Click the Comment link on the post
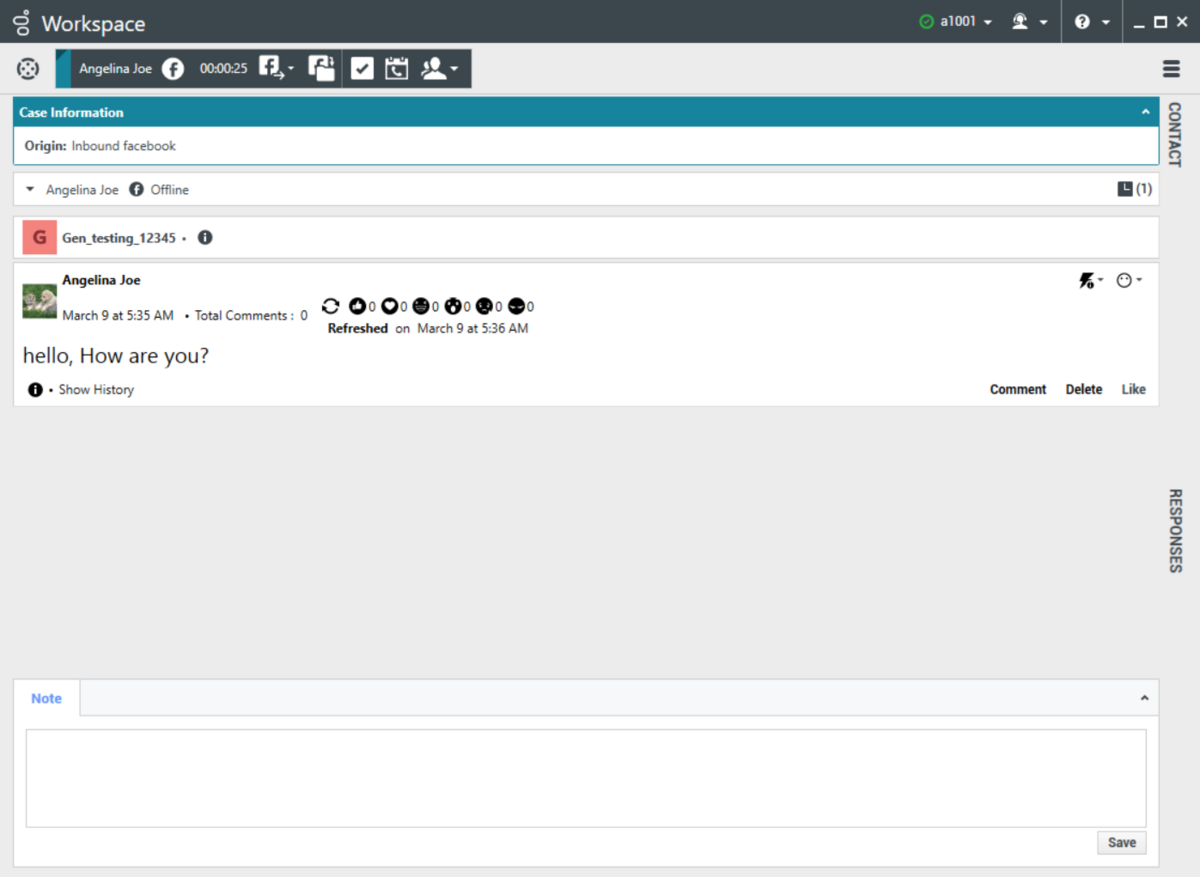The width and height of the screenshot is (1200, 877). click(x=1017, y=390)
